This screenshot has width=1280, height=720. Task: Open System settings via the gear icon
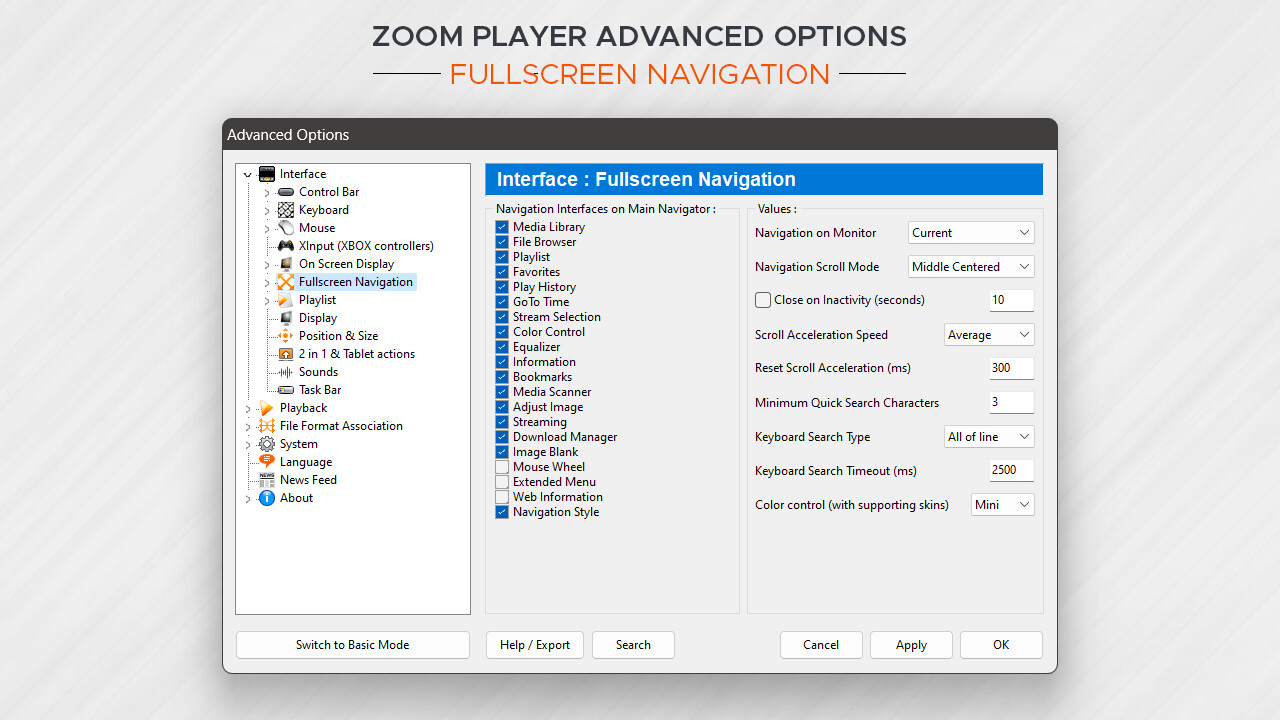pos(268,443)
